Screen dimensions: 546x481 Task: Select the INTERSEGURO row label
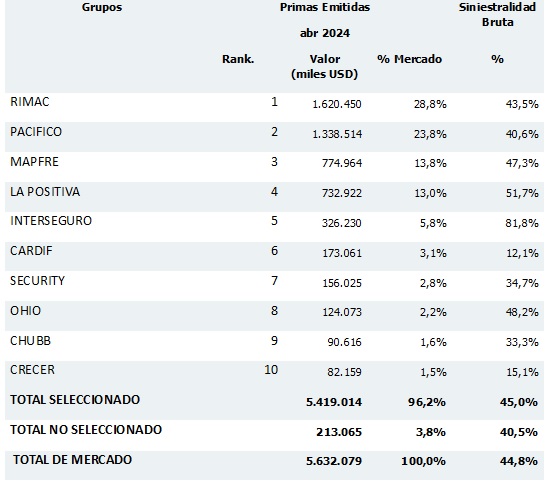tap(51, 221)
